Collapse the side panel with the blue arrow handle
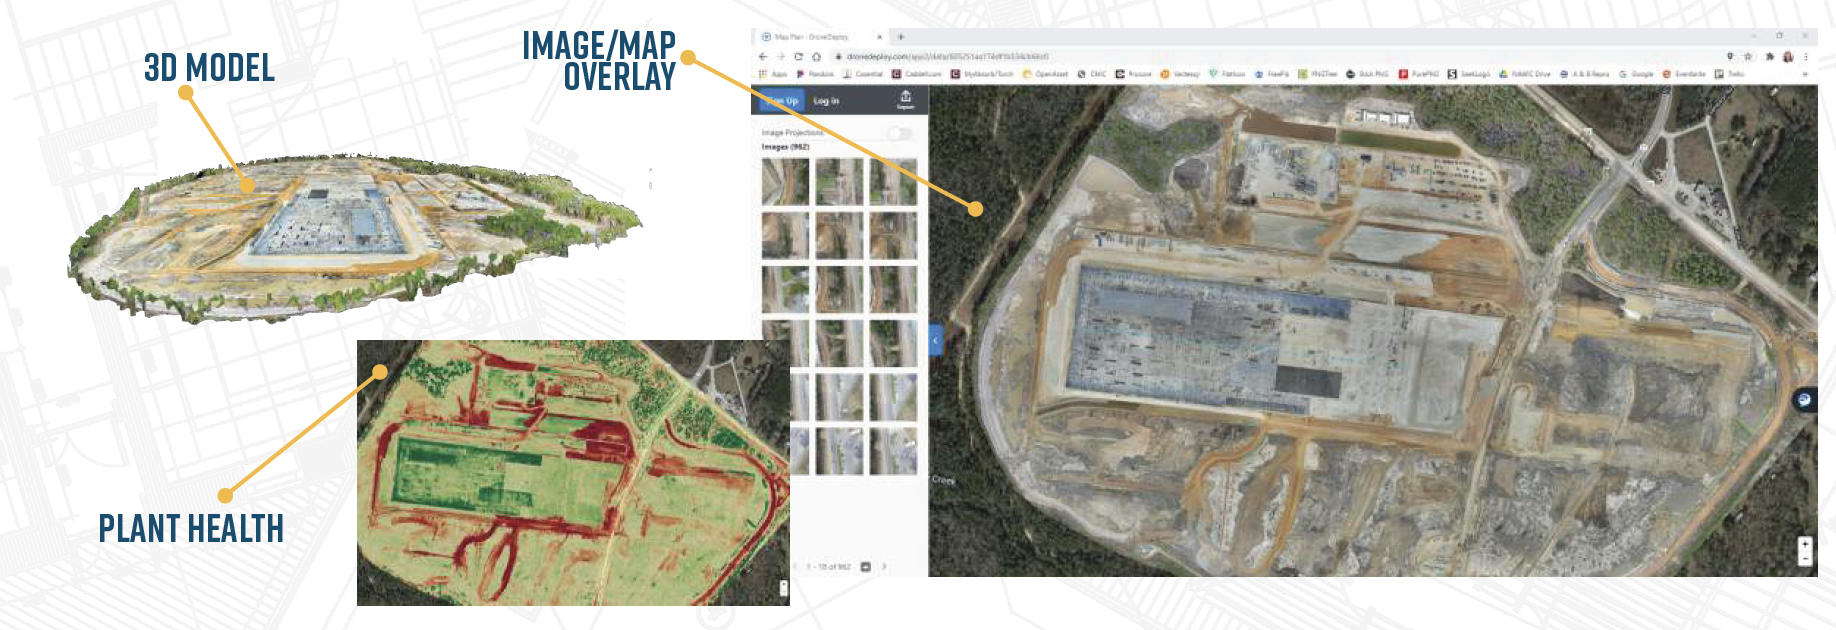The width and height of the screenshot is (1836, 630). 935,341
